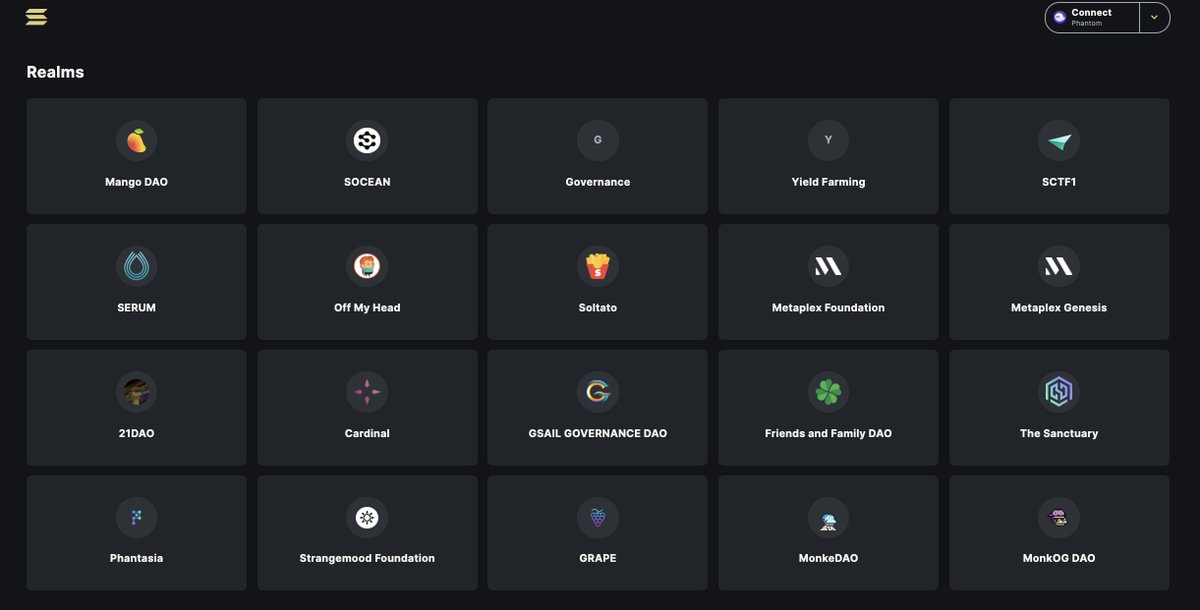The image size is (1200, 610).
Task: Click the GRAPE grapes icon
Action: point(598,518)
